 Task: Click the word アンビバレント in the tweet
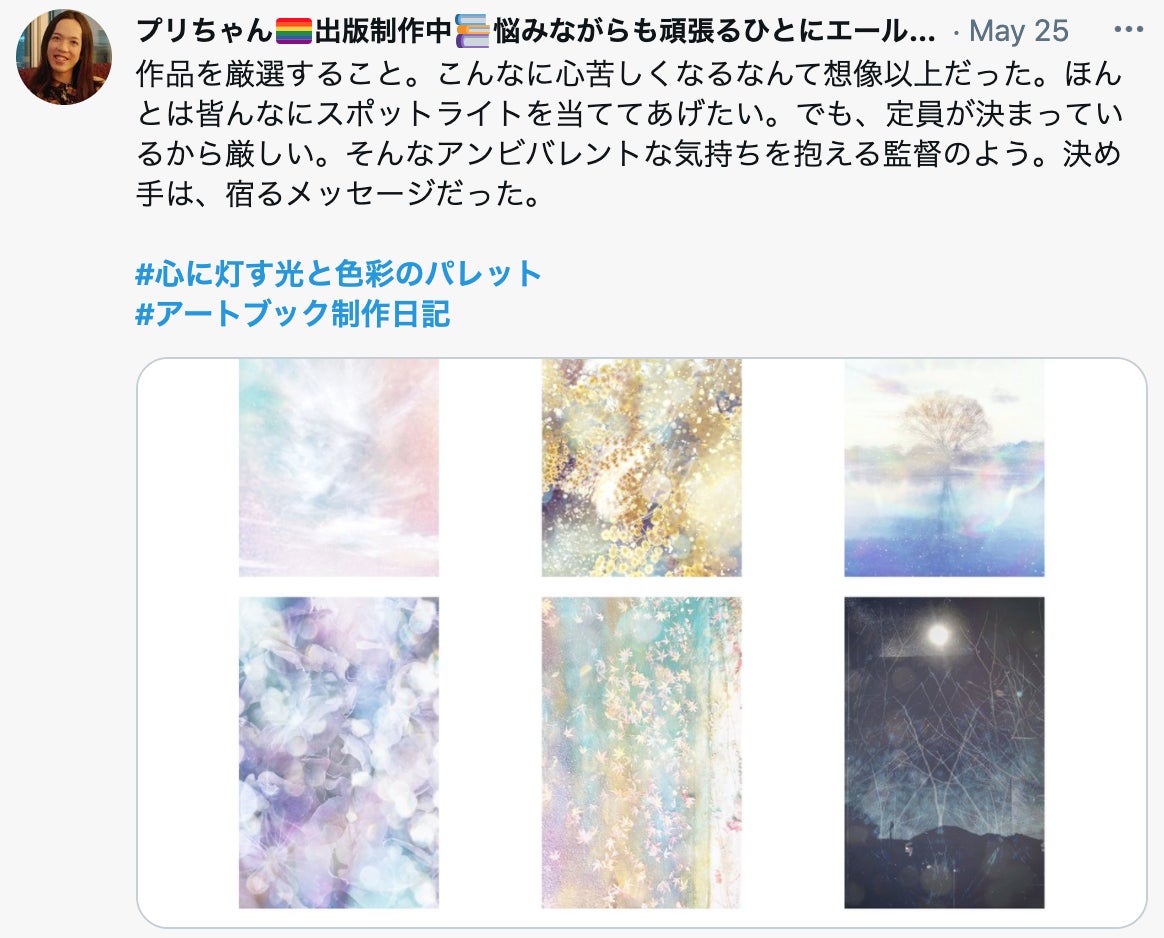538,154
